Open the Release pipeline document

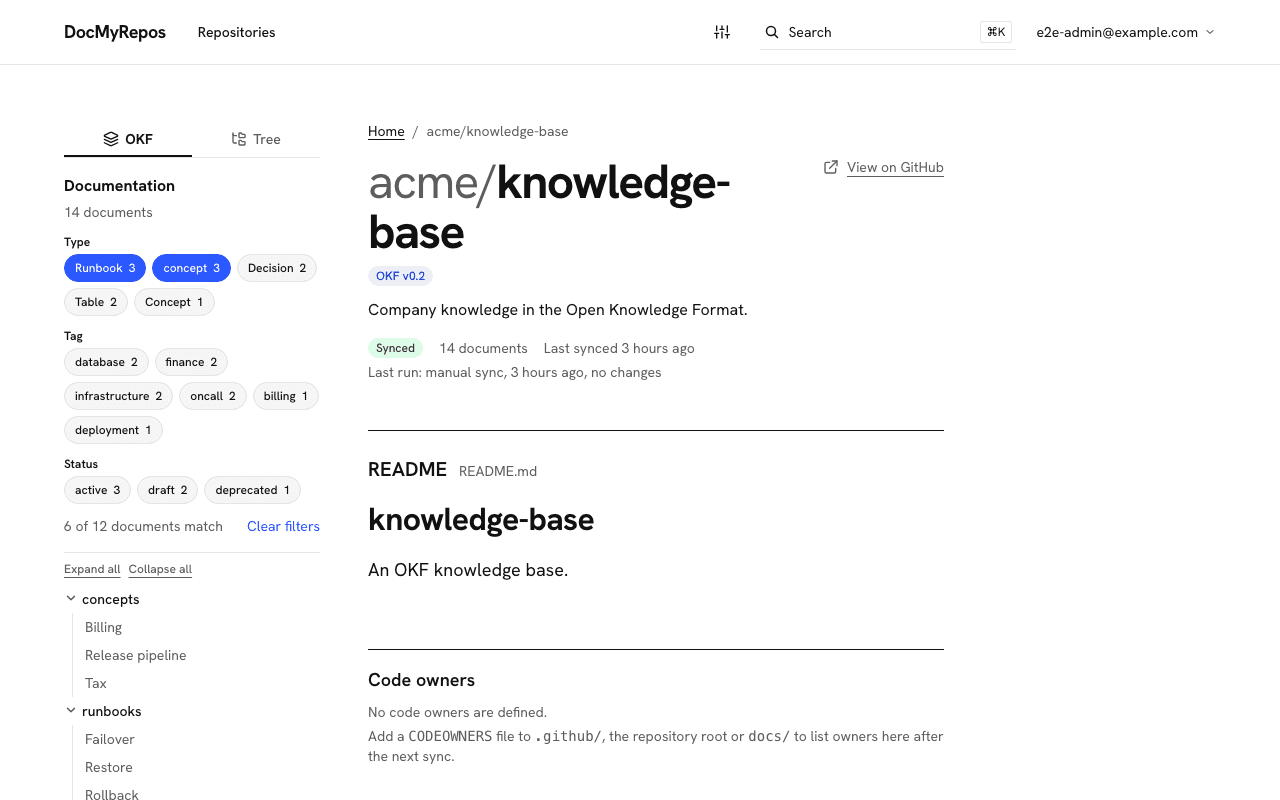coord(135,655)
